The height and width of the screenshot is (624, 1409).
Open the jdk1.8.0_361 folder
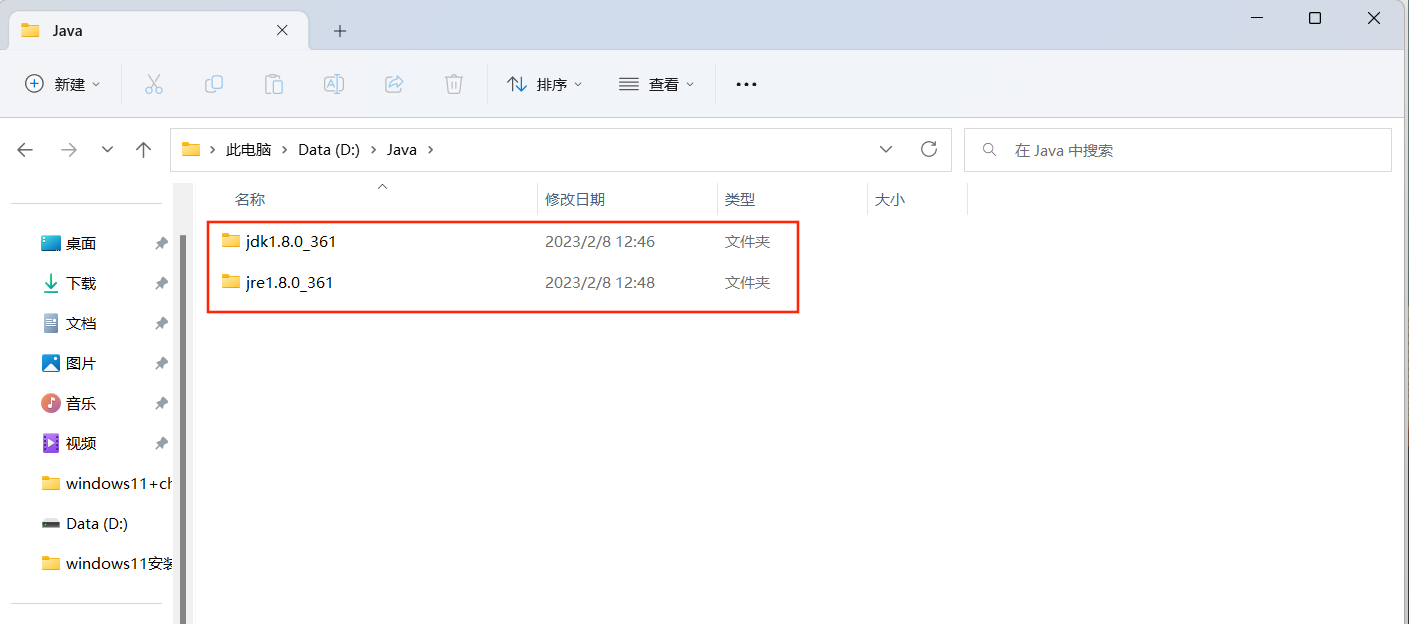click(291, 241)
